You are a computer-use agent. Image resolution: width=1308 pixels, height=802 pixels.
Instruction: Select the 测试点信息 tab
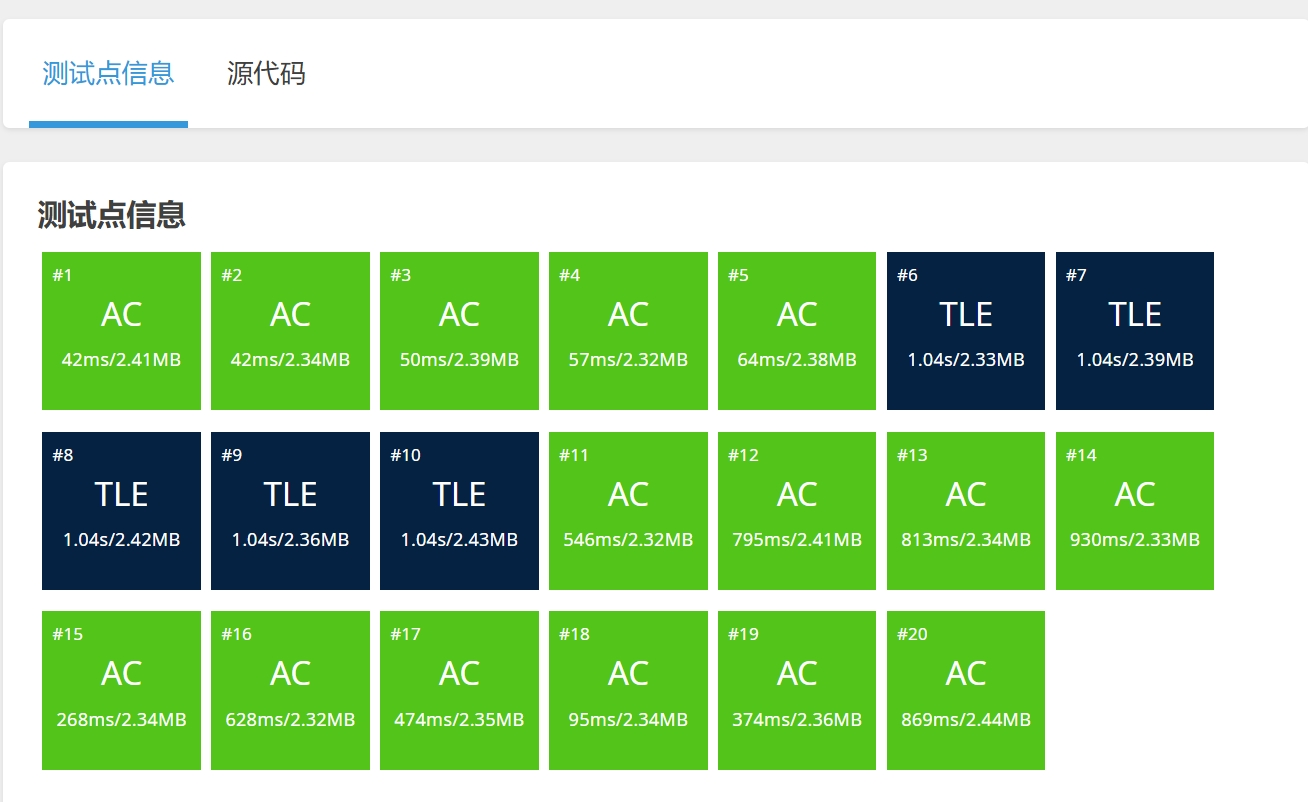(x=108, y=73)
